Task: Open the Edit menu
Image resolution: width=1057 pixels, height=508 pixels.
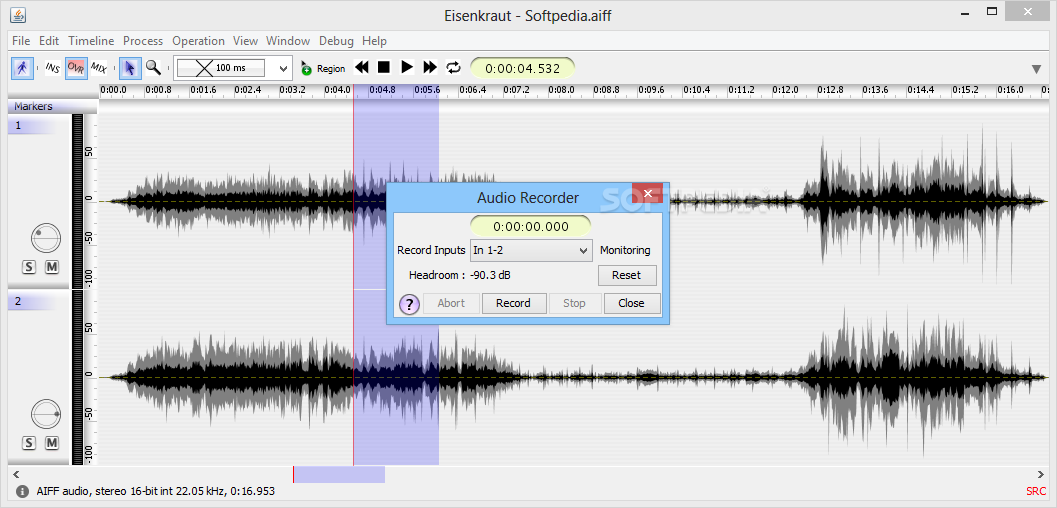Action: click(49, 41)
